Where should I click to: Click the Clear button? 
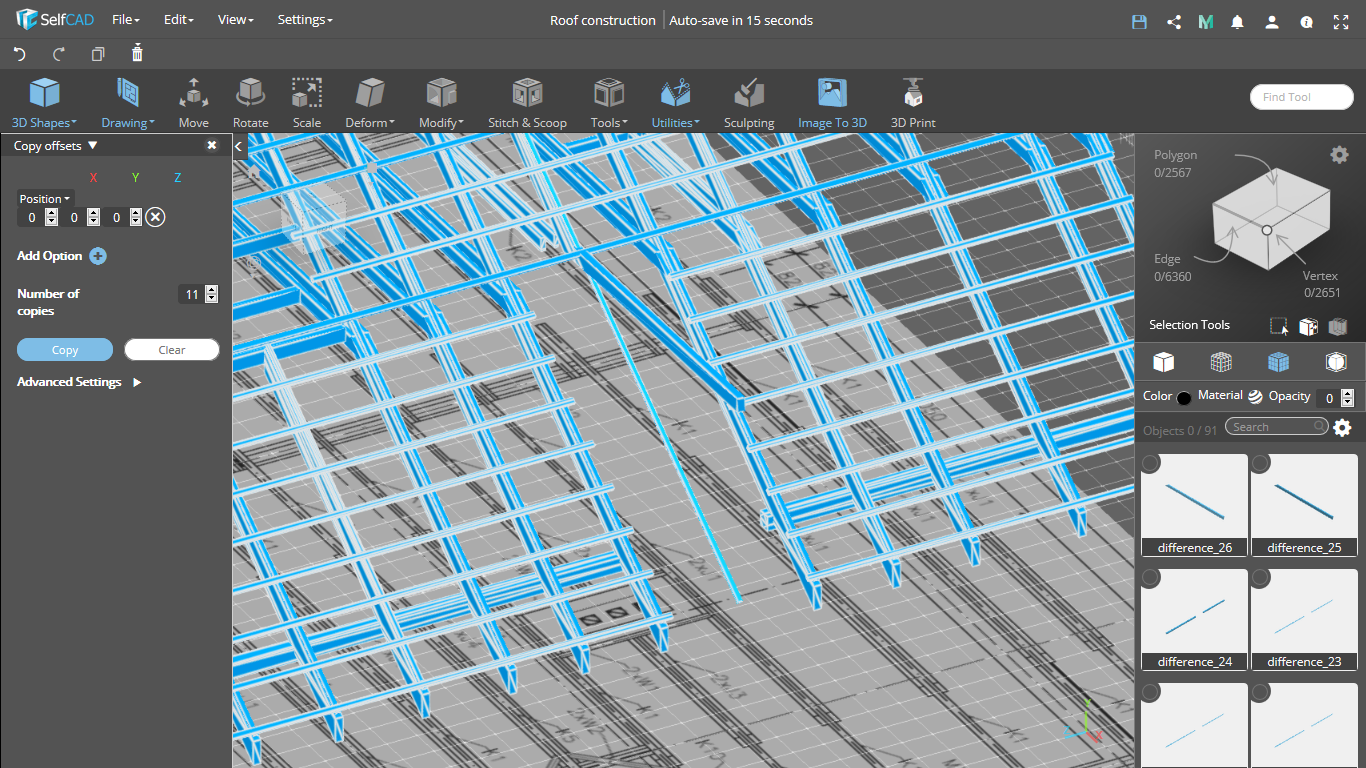172,350
